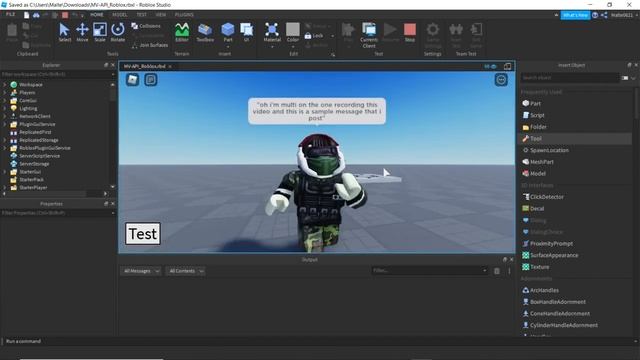Open Output panel three-dot options

(x=509, y=271)
